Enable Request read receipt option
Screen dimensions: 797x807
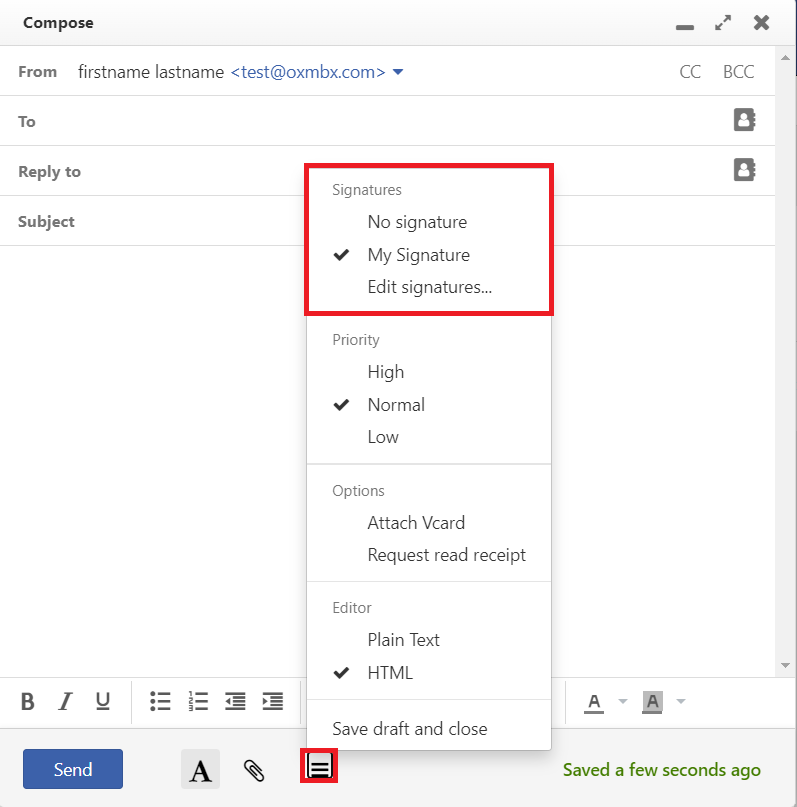446,555
